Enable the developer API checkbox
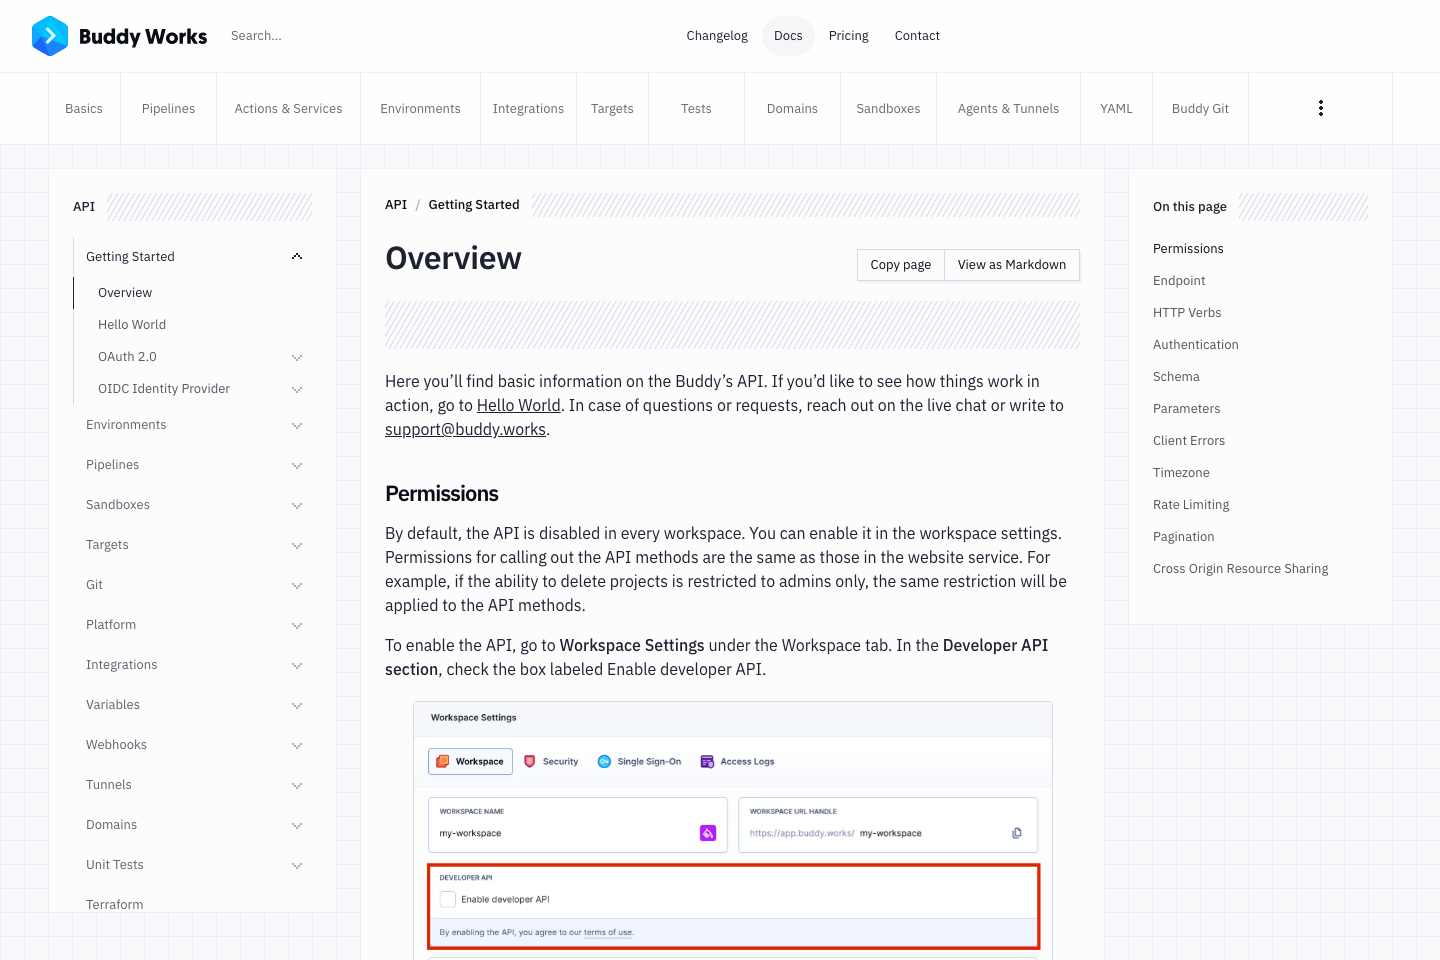Screen dimensions: 1440x960 point(448,899)
